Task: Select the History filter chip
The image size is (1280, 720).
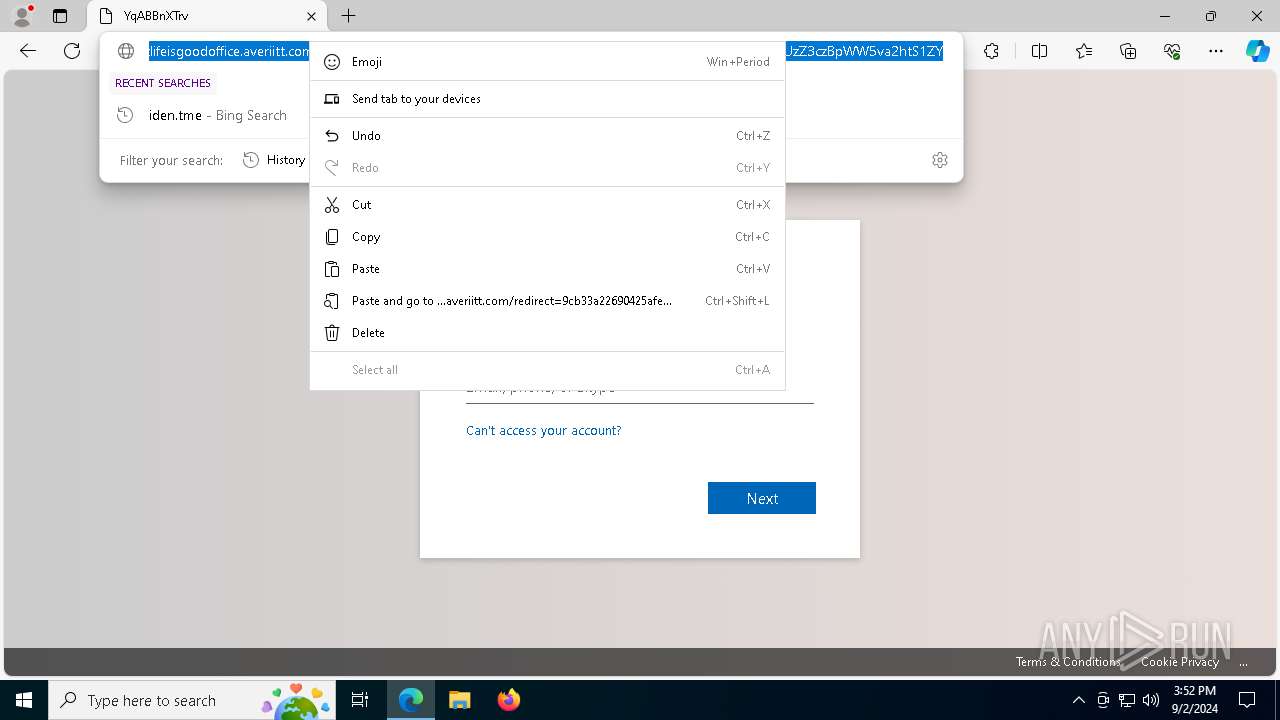Action: 274,160
